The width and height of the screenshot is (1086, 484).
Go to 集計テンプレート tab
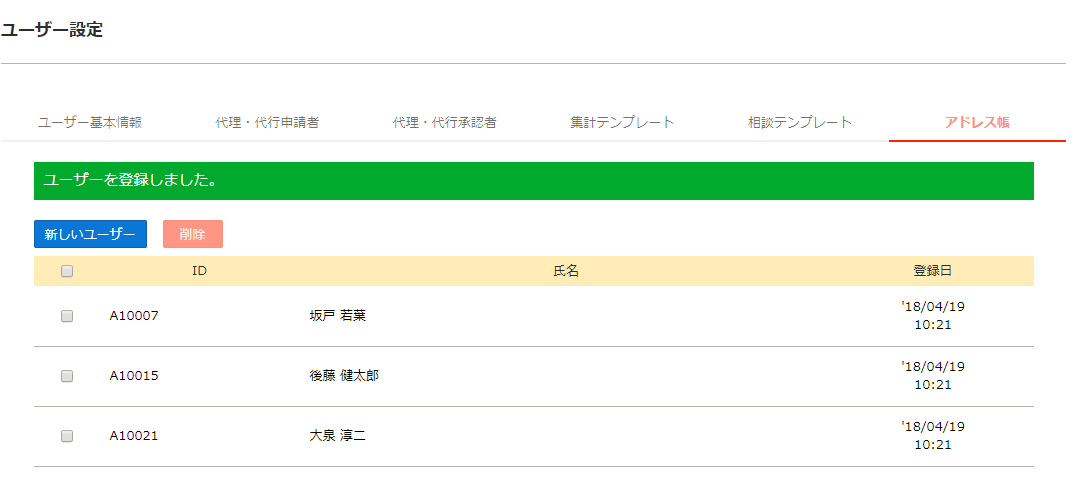[x=622, y=123]
